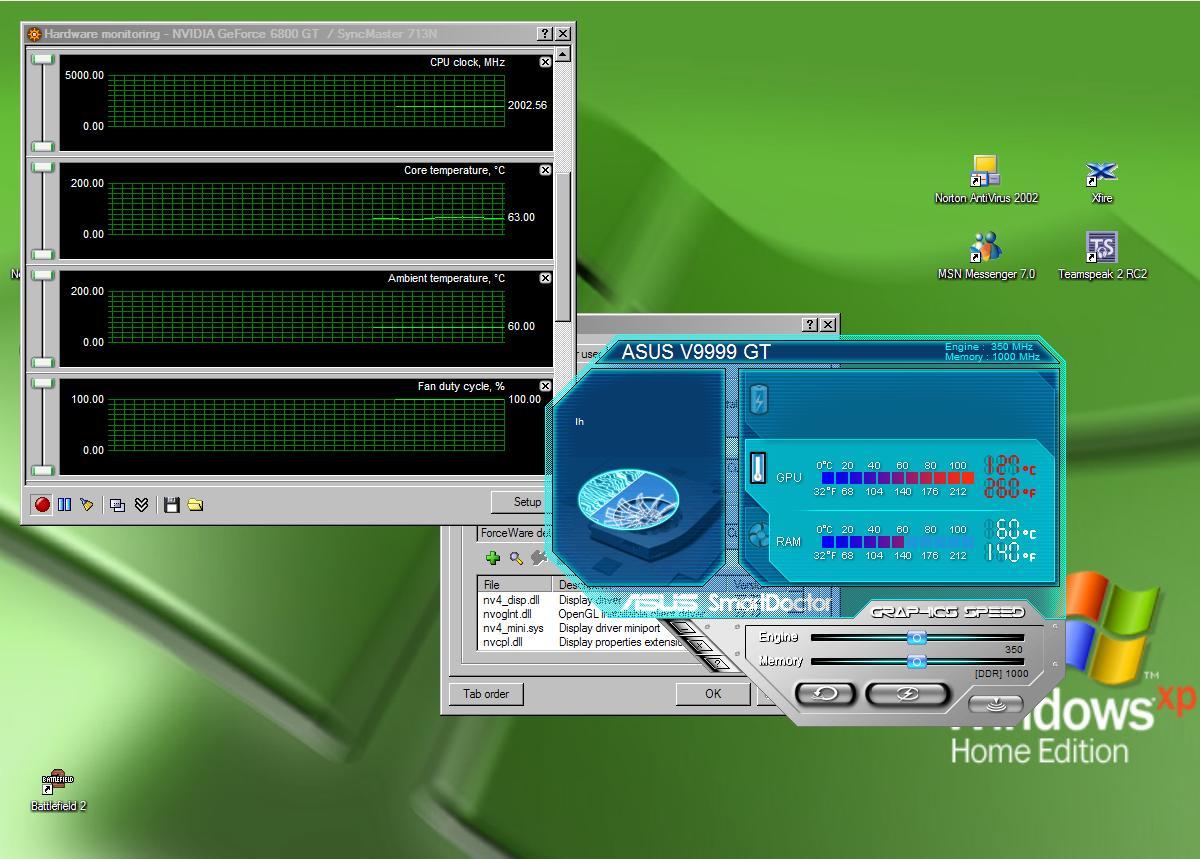The width and height of the screenshot is (1200, 859).
Task: Save monitoring log using the floppy disk icon
Action: click(172, 505)
